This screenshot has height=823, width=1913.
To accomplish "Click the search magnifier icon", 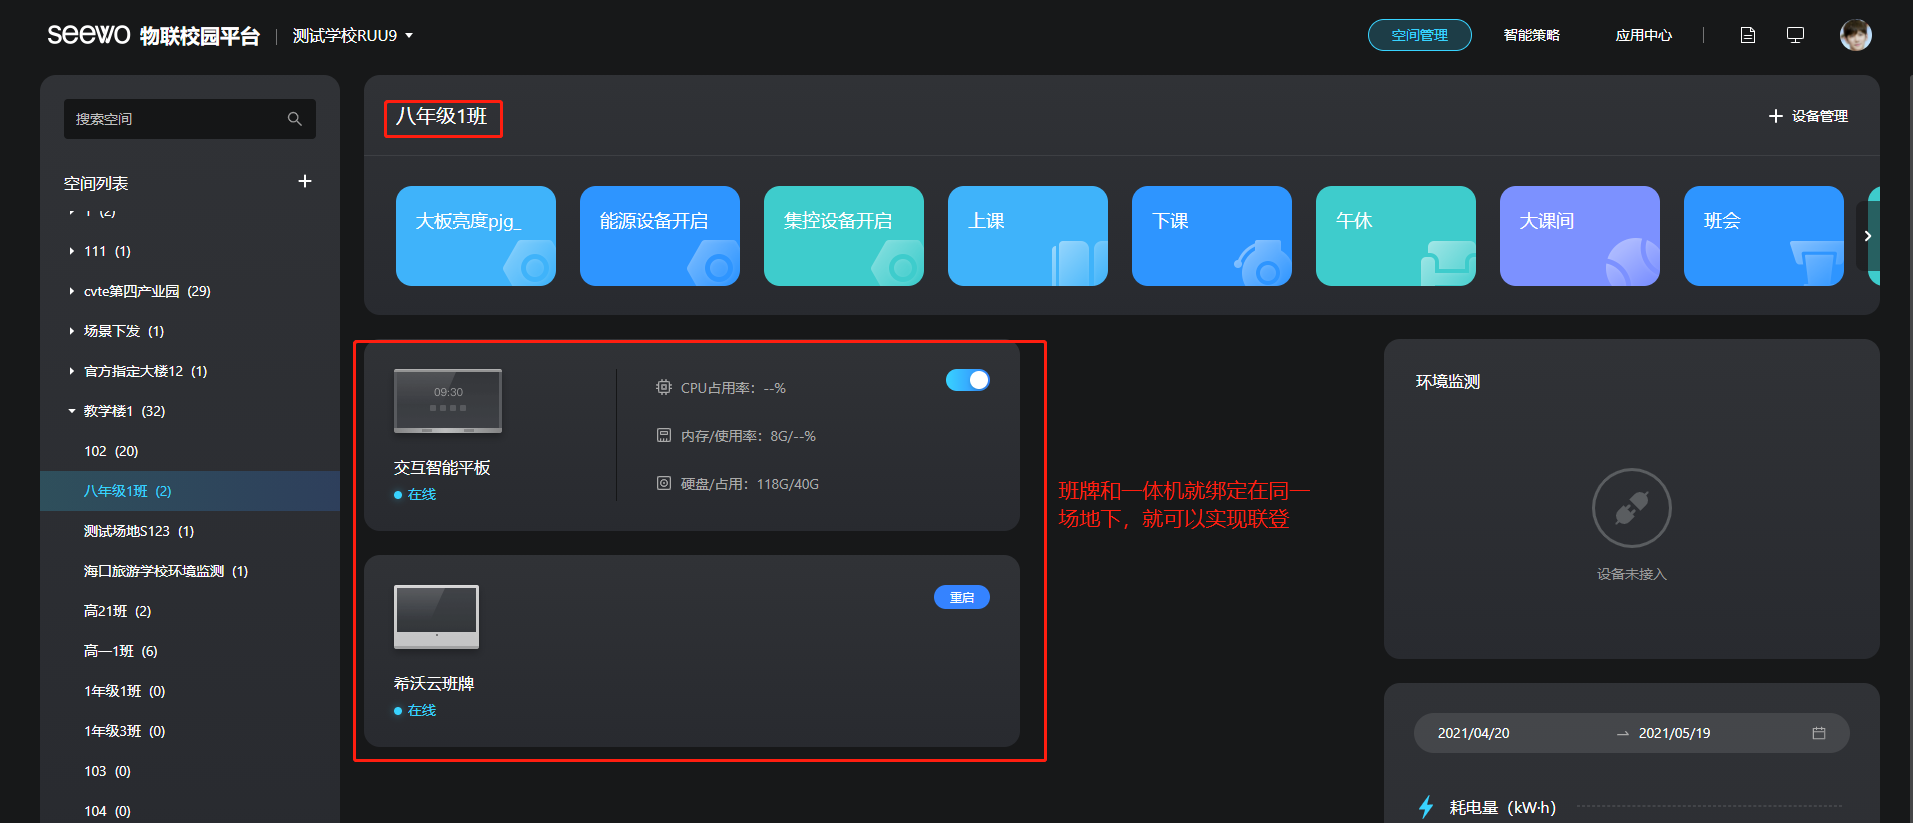I will tap(294, 119).
